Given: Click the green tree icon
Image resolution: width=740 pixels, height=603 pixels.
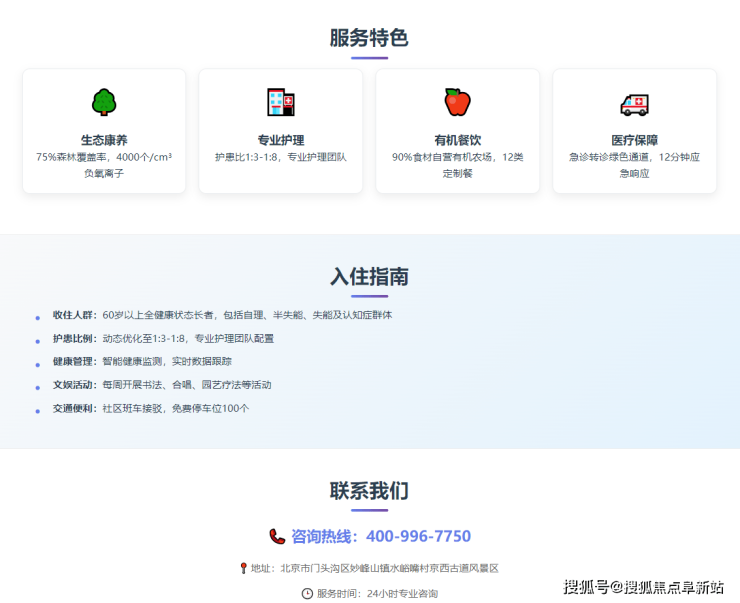Looking at the screenshot, I should click(x=104, y=102).
